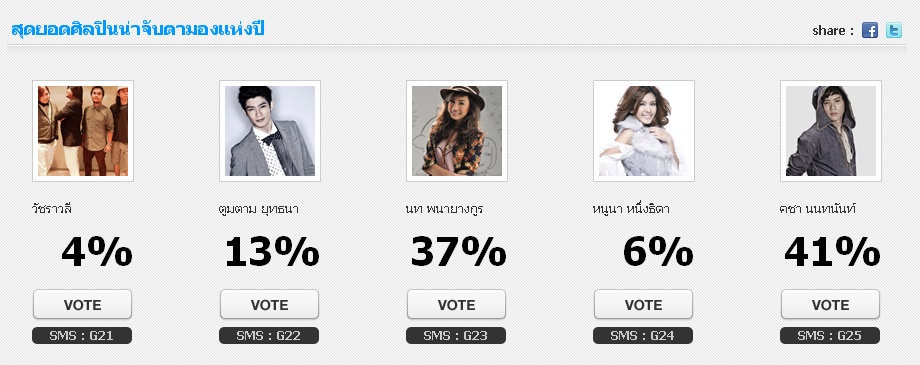Select the SMS : G25 label
Screen dimensions: 920x365
coord(830,336)
